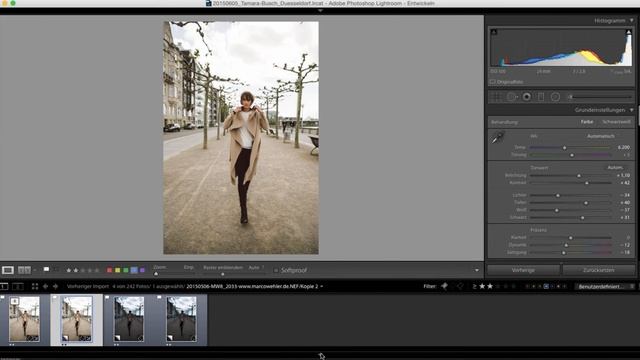The width and height of the screenshot is (640, 360).
Task: Select second window display icon 2
Action: 18,287
